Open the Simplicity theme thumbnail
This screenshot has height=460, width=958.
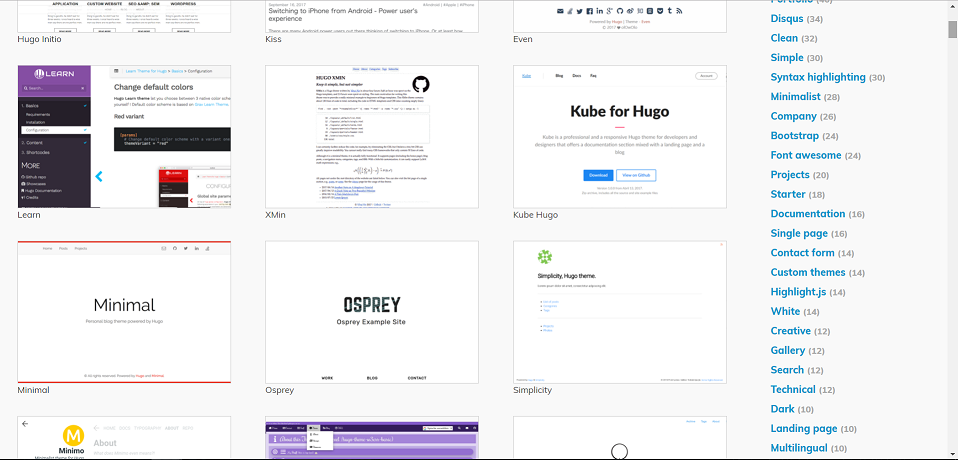click(x=620, y=312)
